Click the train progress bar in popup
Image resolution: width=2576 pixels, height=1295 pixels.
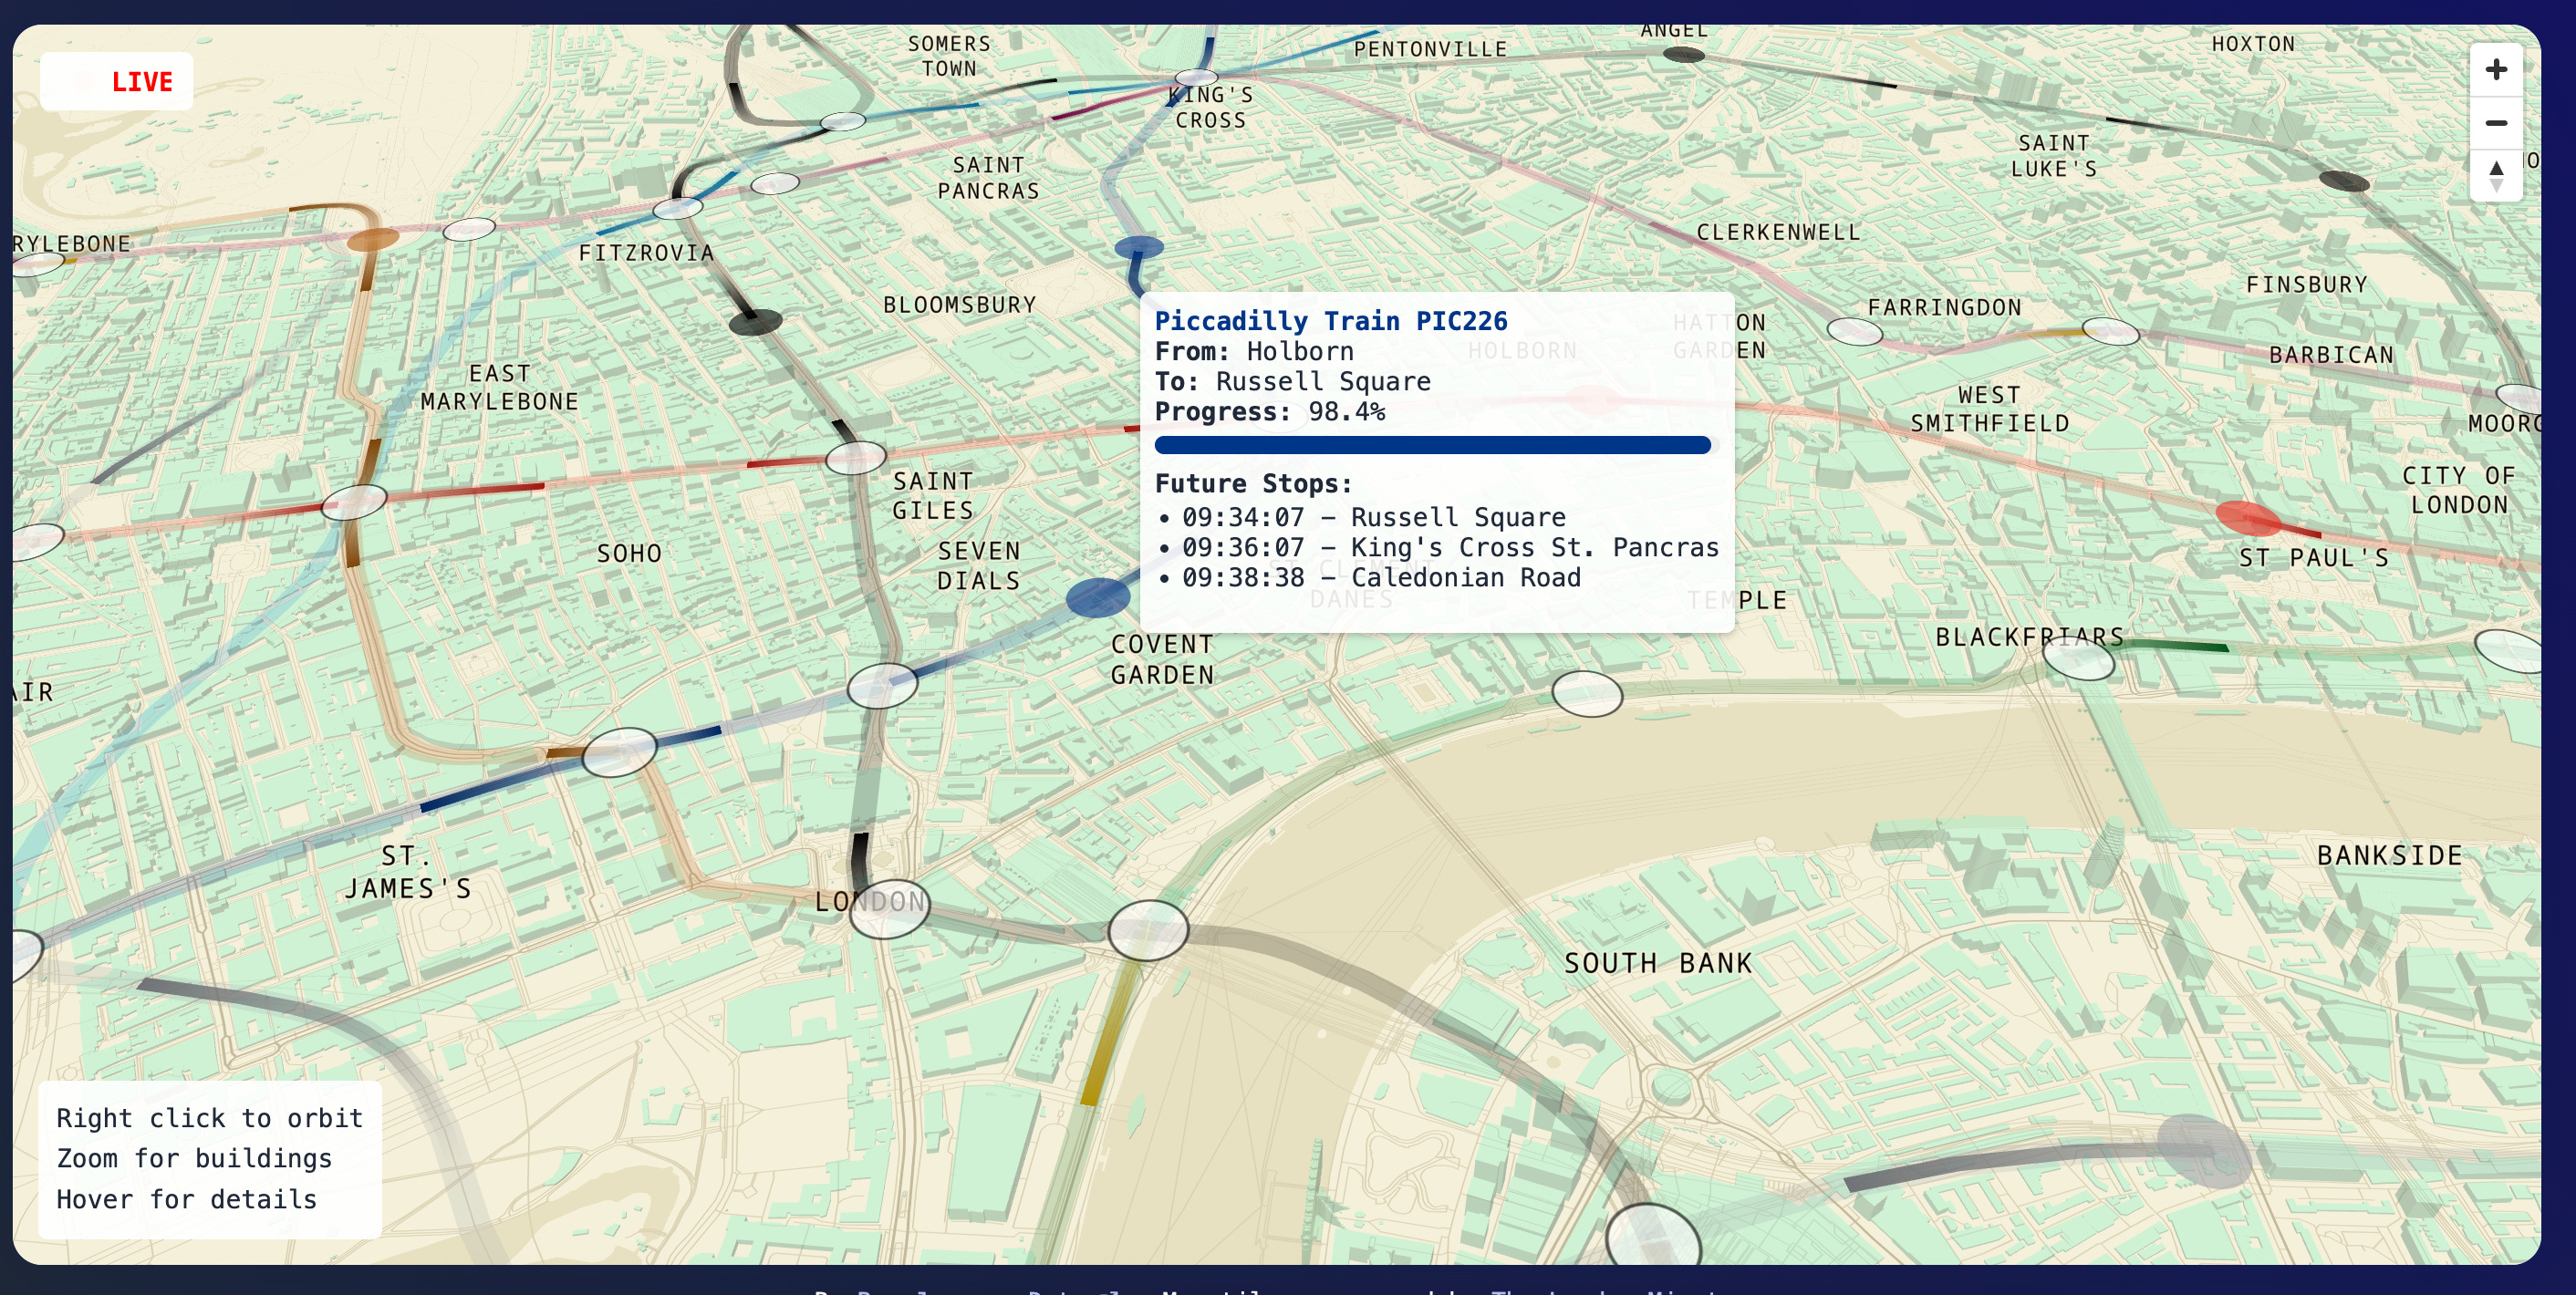tap(1431, 445)
